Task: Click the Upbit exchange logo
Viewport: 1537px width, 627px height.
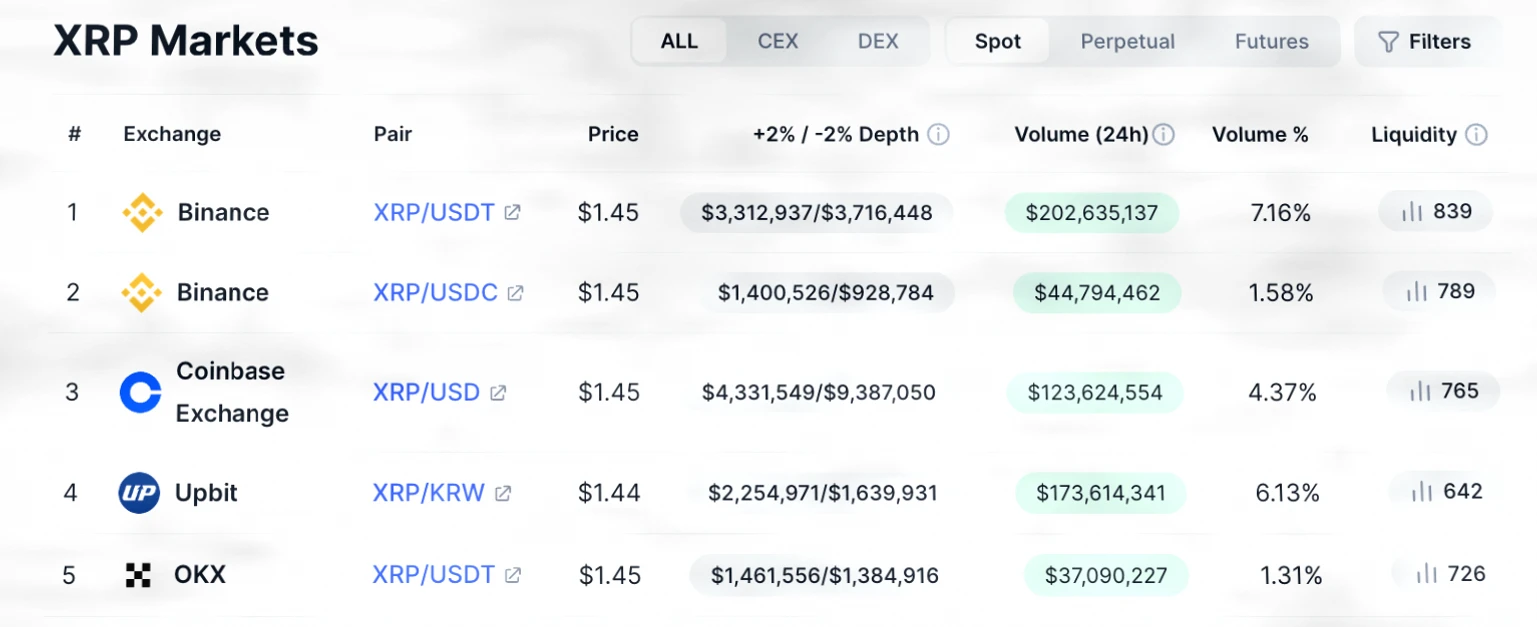Action: coord(141,492)
